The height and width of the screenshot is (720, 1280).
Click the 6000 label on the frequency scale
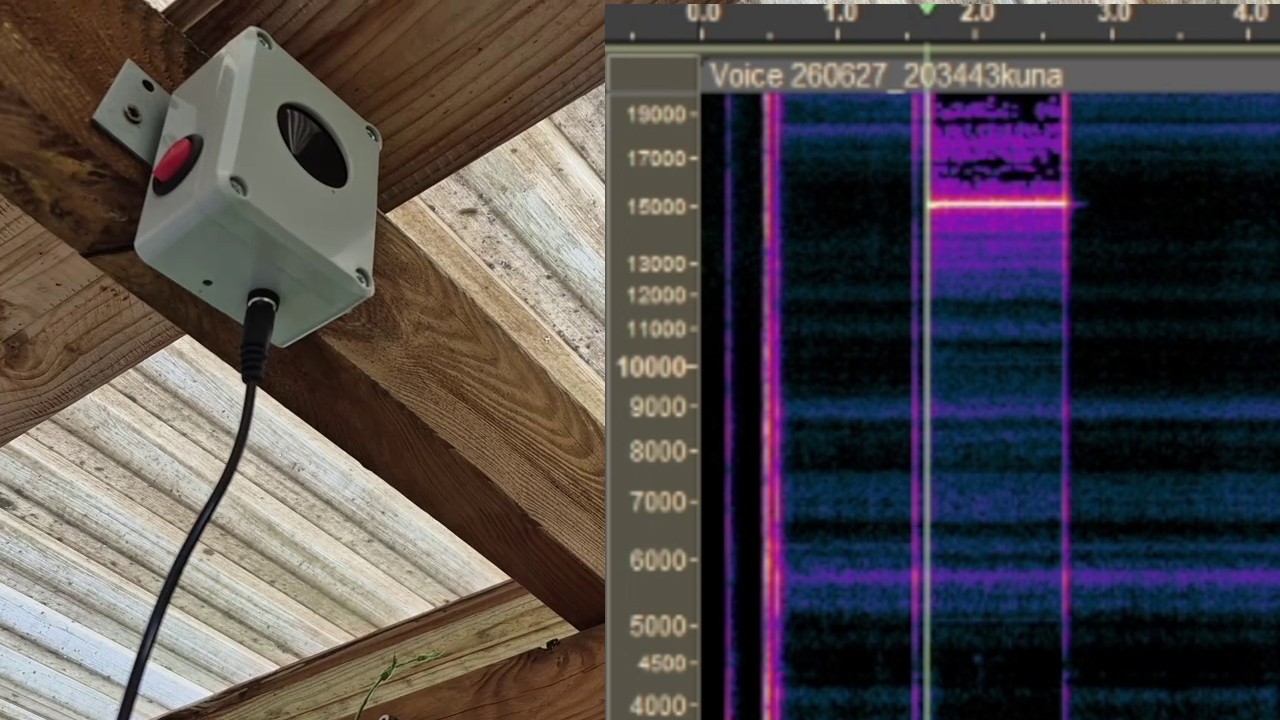658,560
